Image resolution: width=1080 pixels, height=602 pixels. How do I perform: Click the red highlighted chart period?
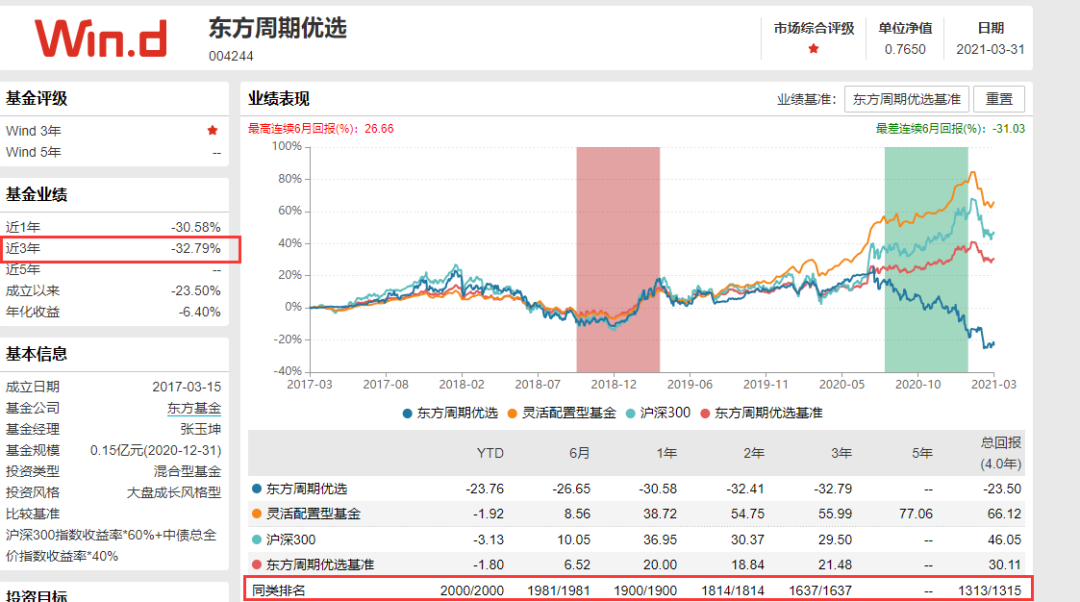(618, 259)
